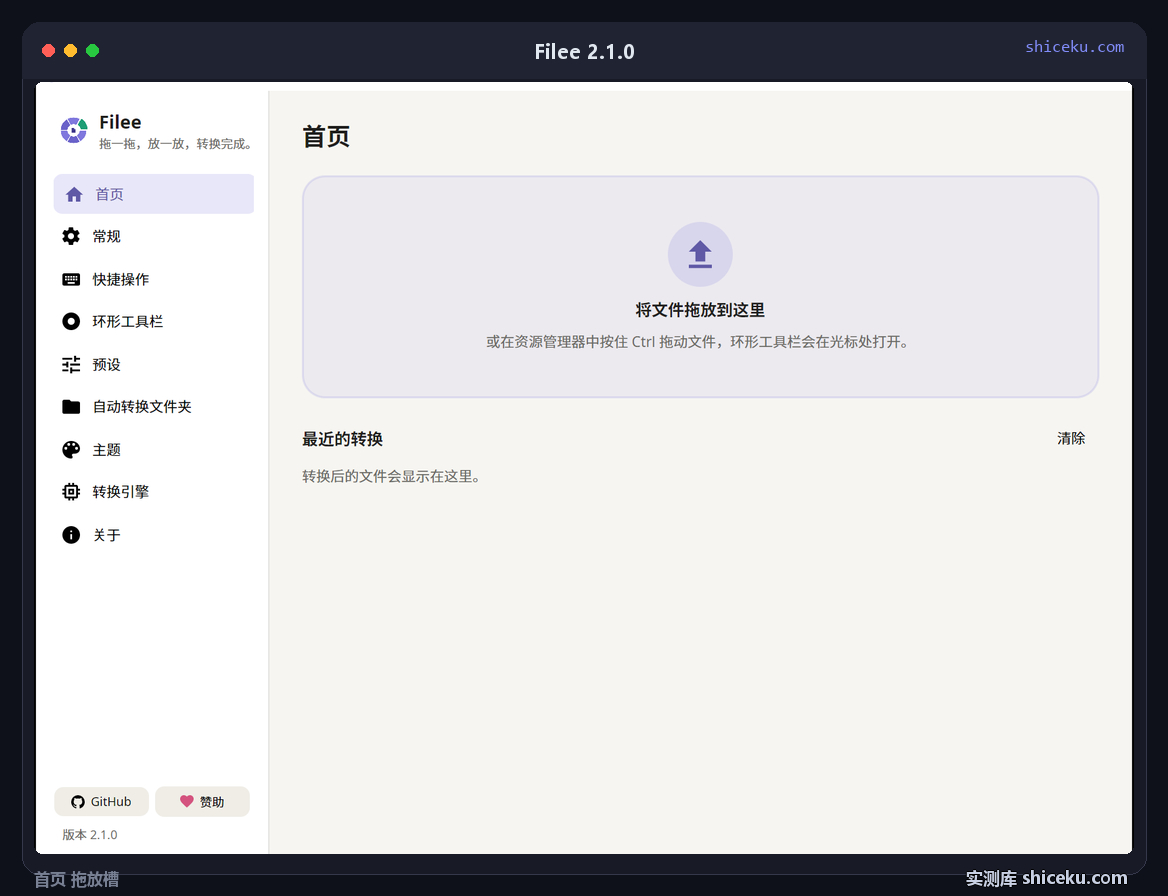
Task: Click the Filee app name in sidebar
Action: [120, 122]
